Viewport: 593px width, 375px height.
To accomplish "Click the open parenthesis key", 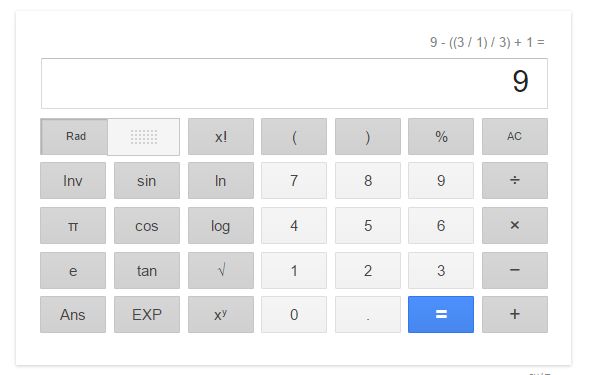I will click(x=294, y=136).
